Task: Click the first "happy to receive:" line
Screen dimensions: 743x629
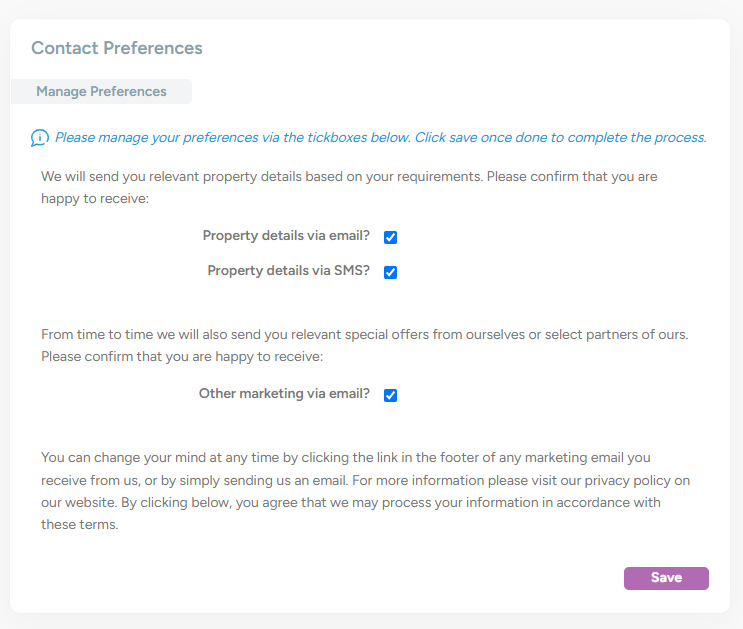Action: (95, 199)
